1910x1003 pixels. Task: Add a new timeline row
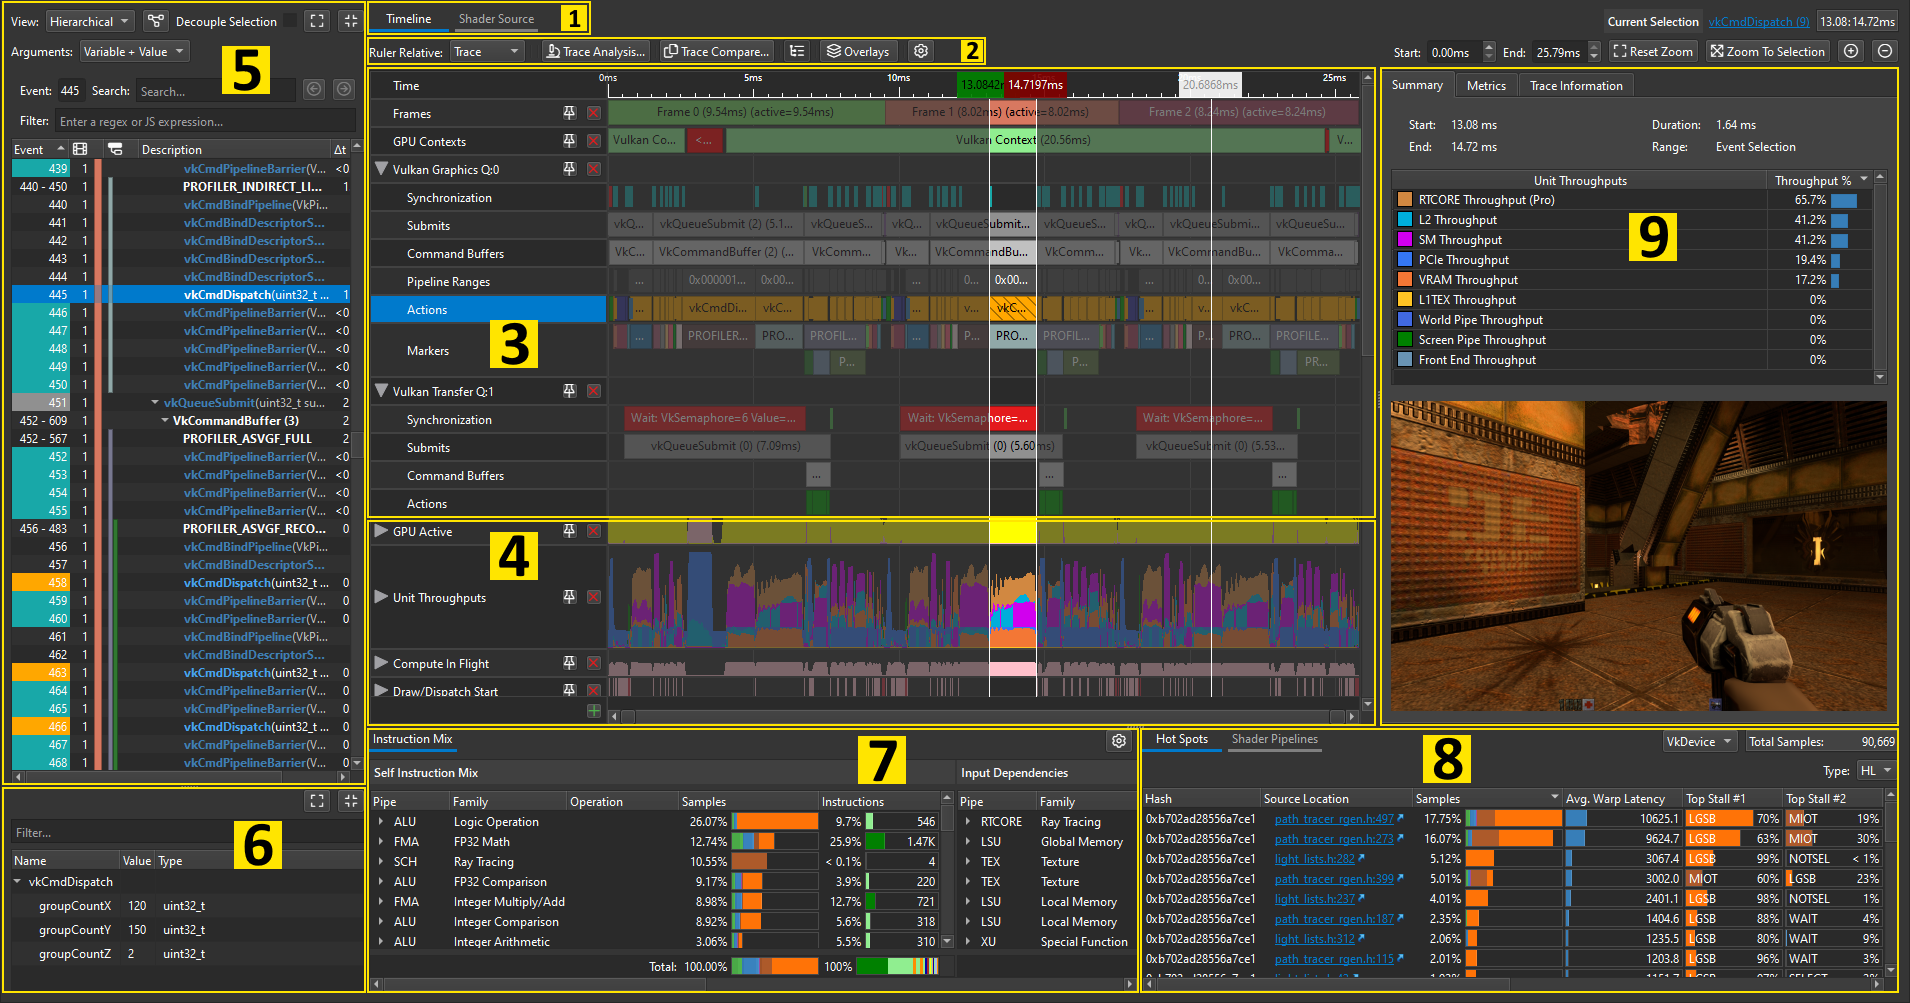click(594, 710)
